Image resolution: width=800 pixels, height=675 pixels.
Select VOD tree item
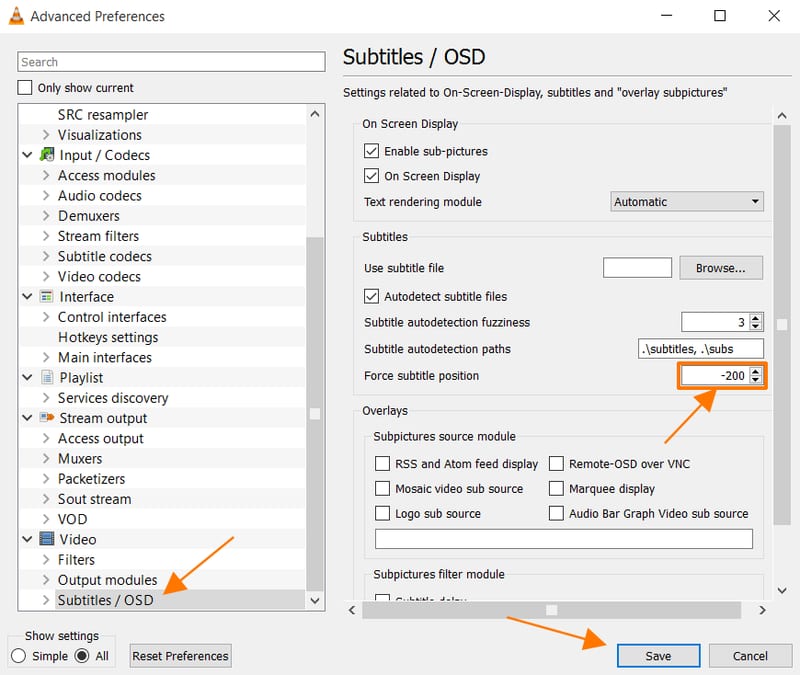point(72,519)
